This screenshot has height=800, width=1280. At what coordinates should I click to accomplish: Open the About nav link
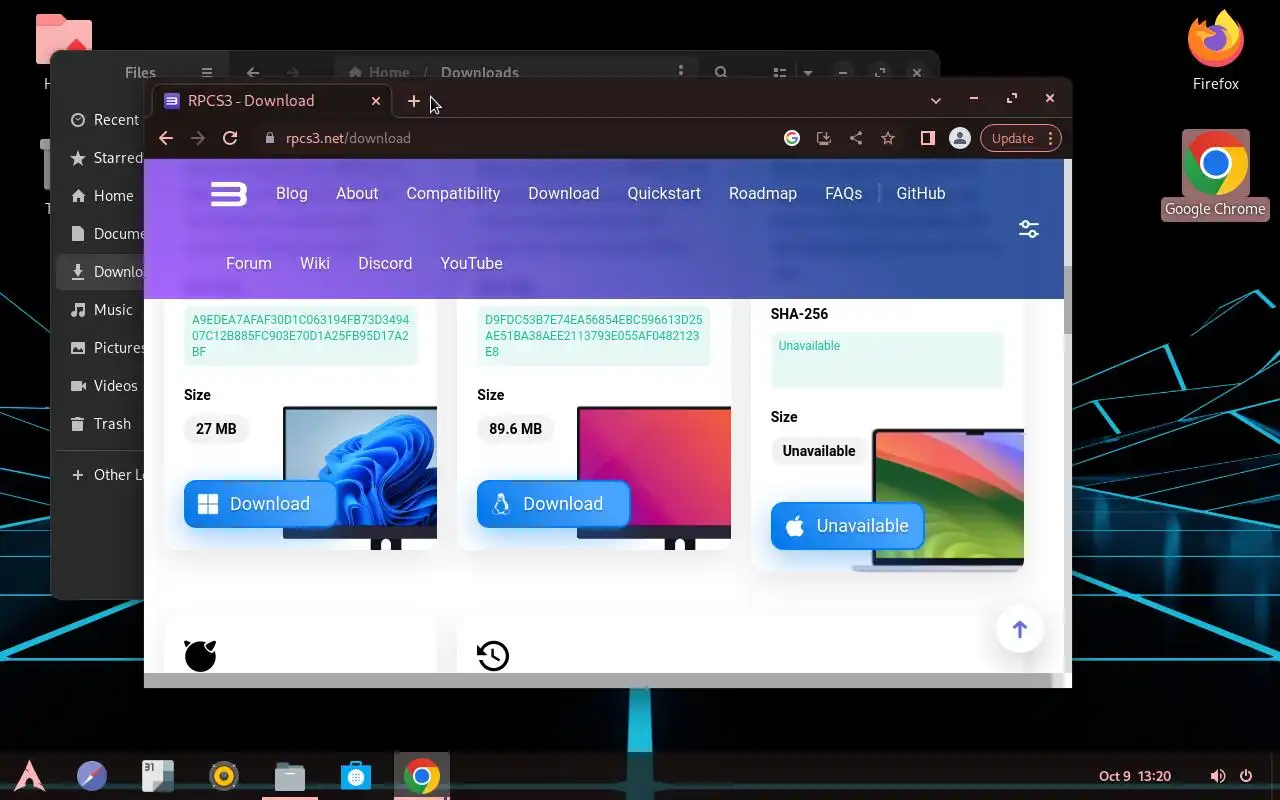pos(357,193)
